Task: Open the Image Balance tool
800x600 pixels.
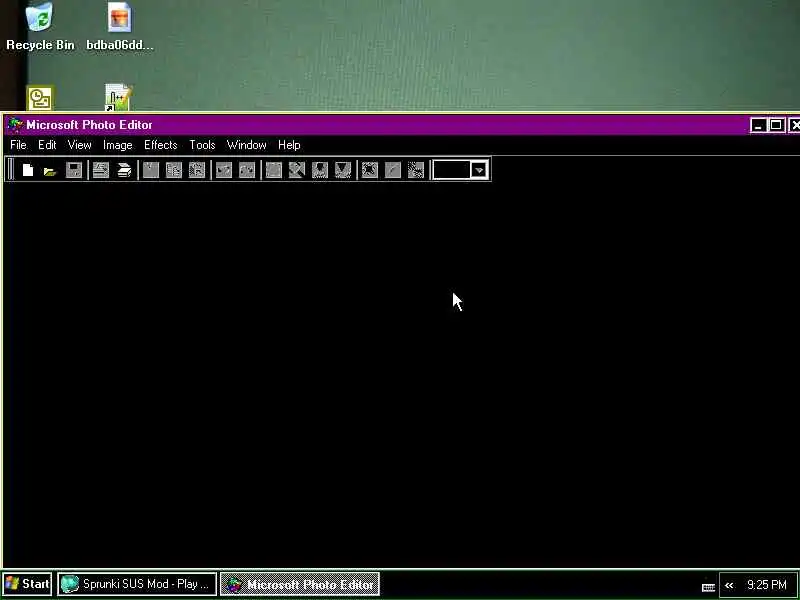Action: [369, 170]
